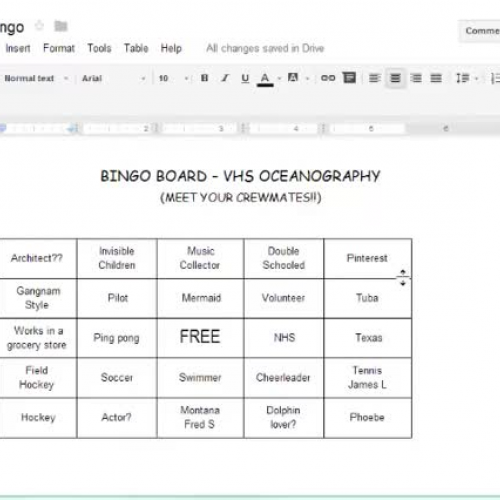Open the Format menu
Screen dimensions: 500x500
[59, 48]
